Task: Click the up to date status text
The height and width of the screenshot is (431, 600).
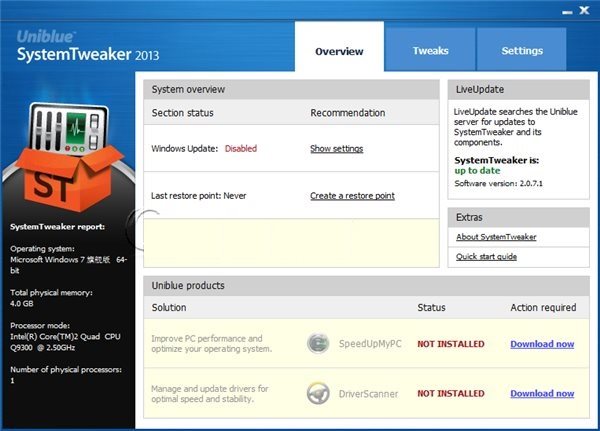Action: [477, 171]
